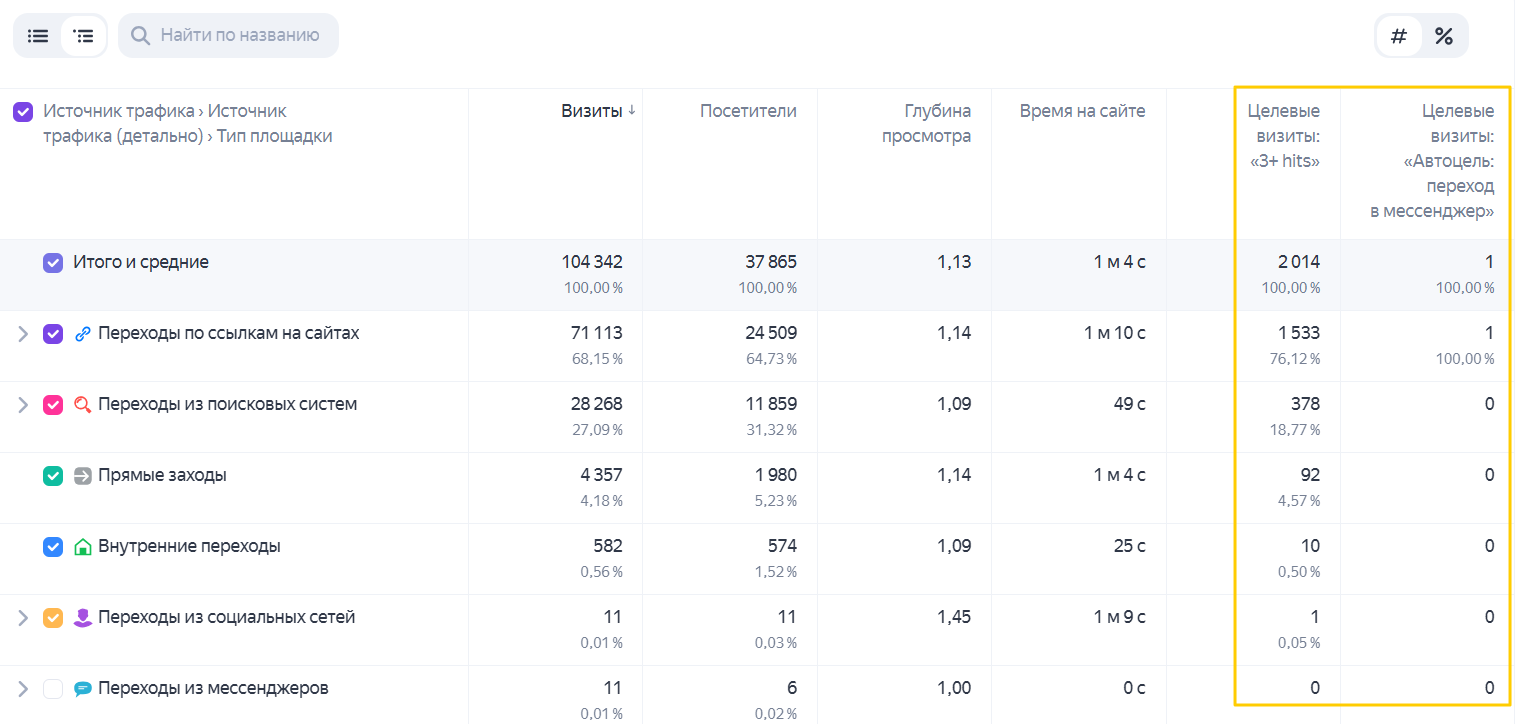Click the search engines magnifier icon
The height and width of the screenshot is (724, 1515).
coord(83,405)
